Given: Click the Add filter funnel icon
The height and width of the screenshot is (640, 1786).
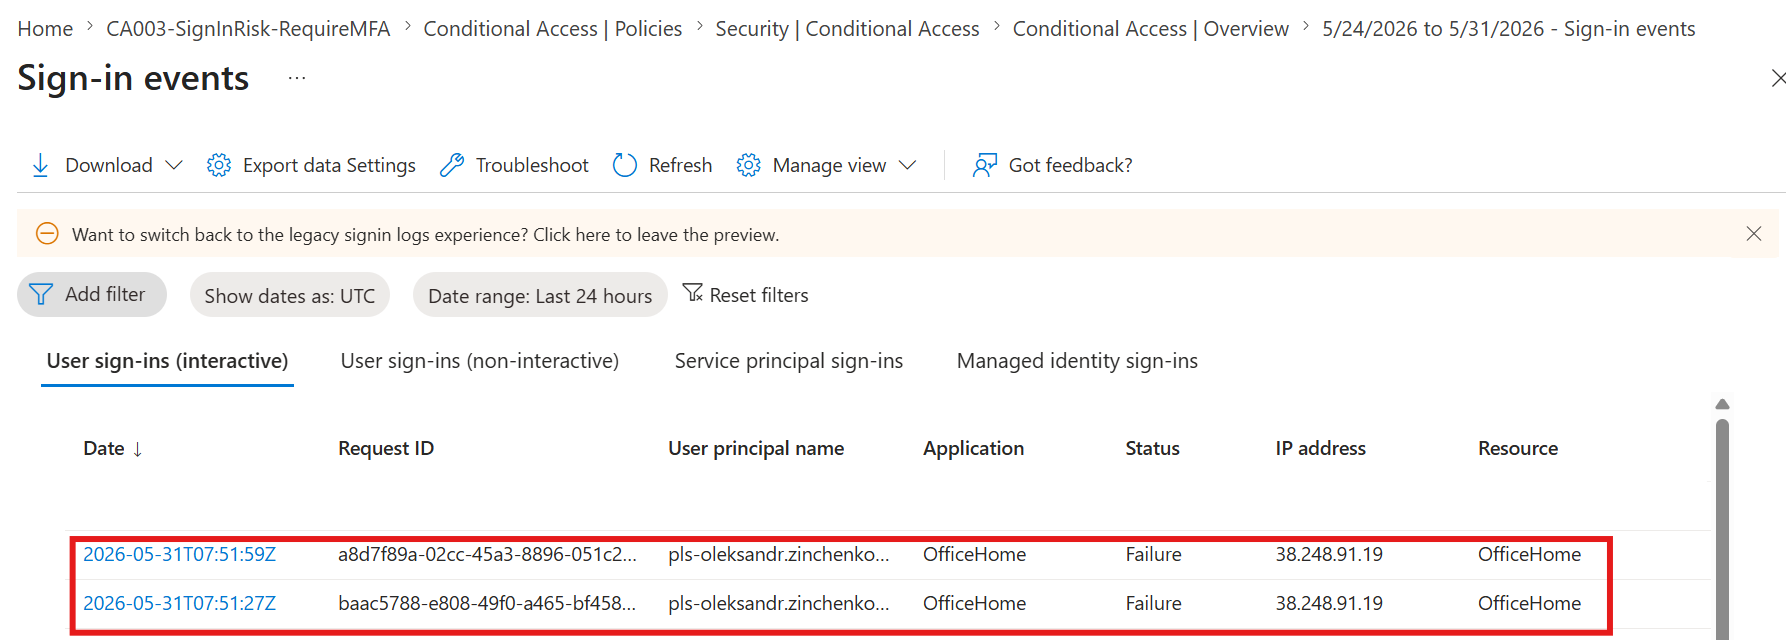Looking at the screenshot, I should click(x=41, y=294).
